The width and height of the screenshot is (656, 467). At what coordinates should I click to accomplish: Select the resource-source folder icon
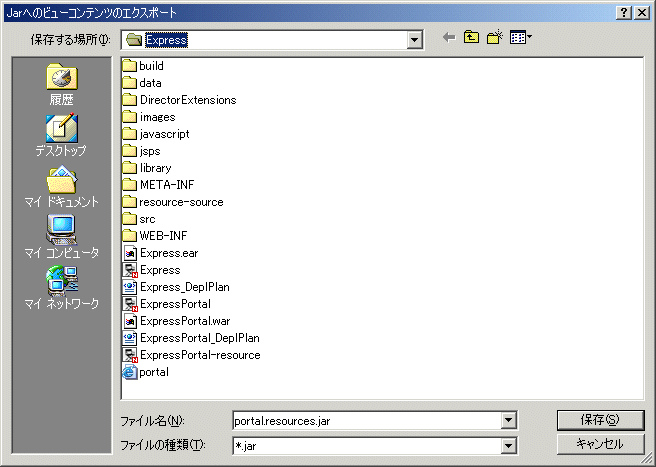130,202
